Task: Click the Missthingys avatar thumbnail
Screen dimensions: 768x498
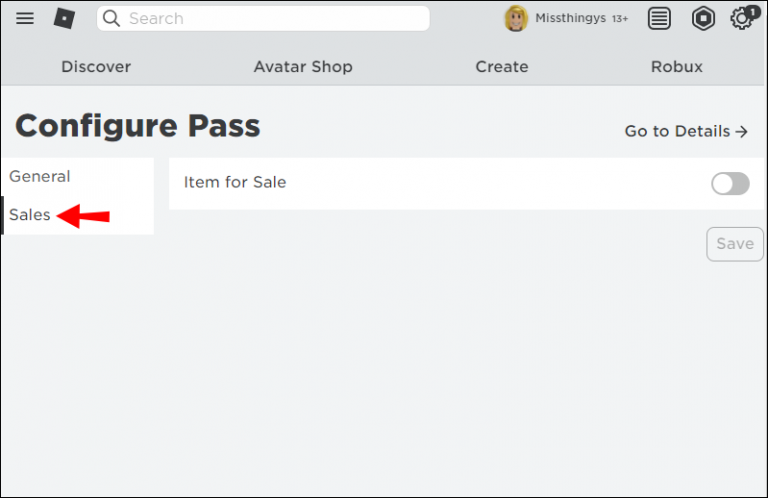Action: click(516, 18)
